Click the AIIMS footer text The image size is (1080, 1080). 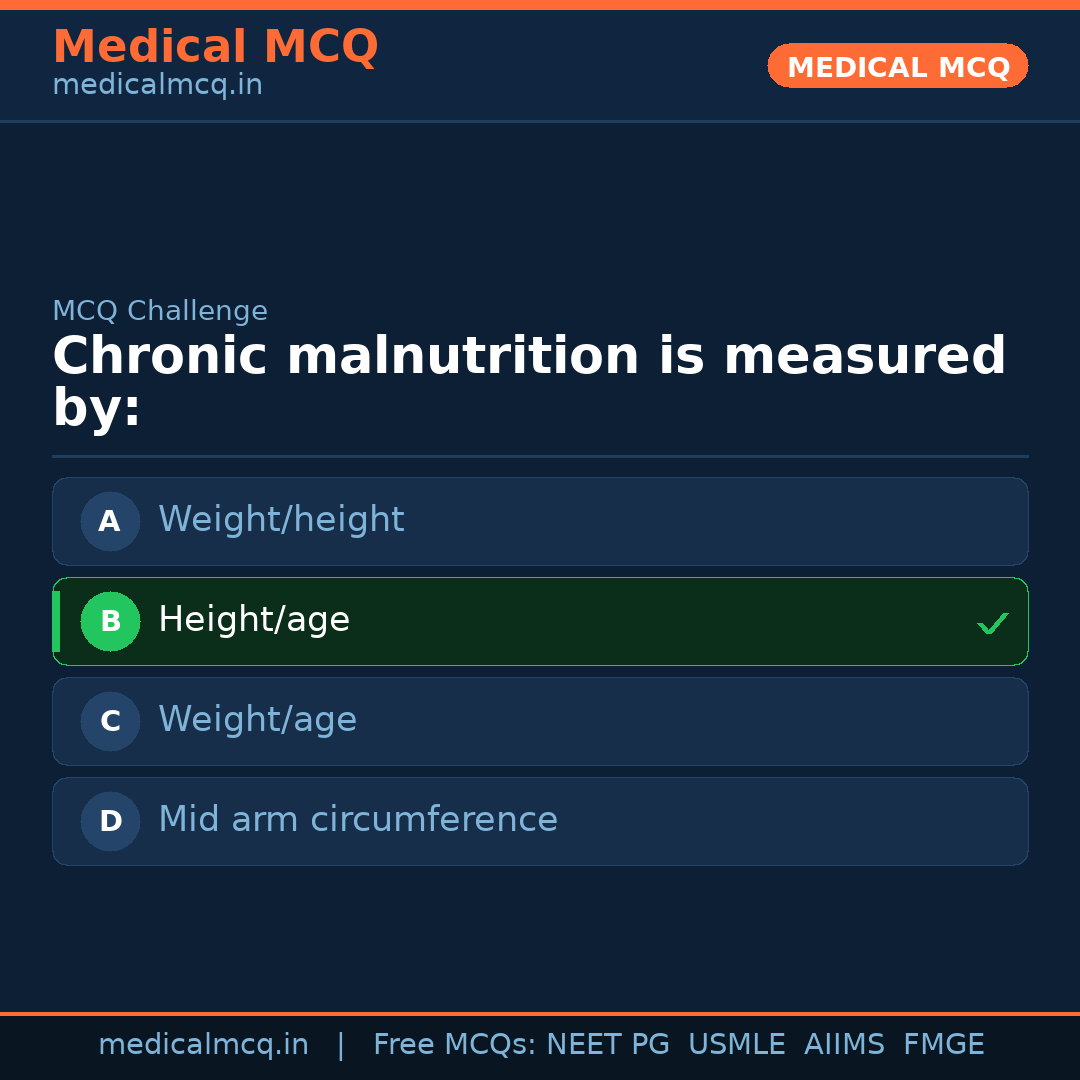pos(844,1045)
